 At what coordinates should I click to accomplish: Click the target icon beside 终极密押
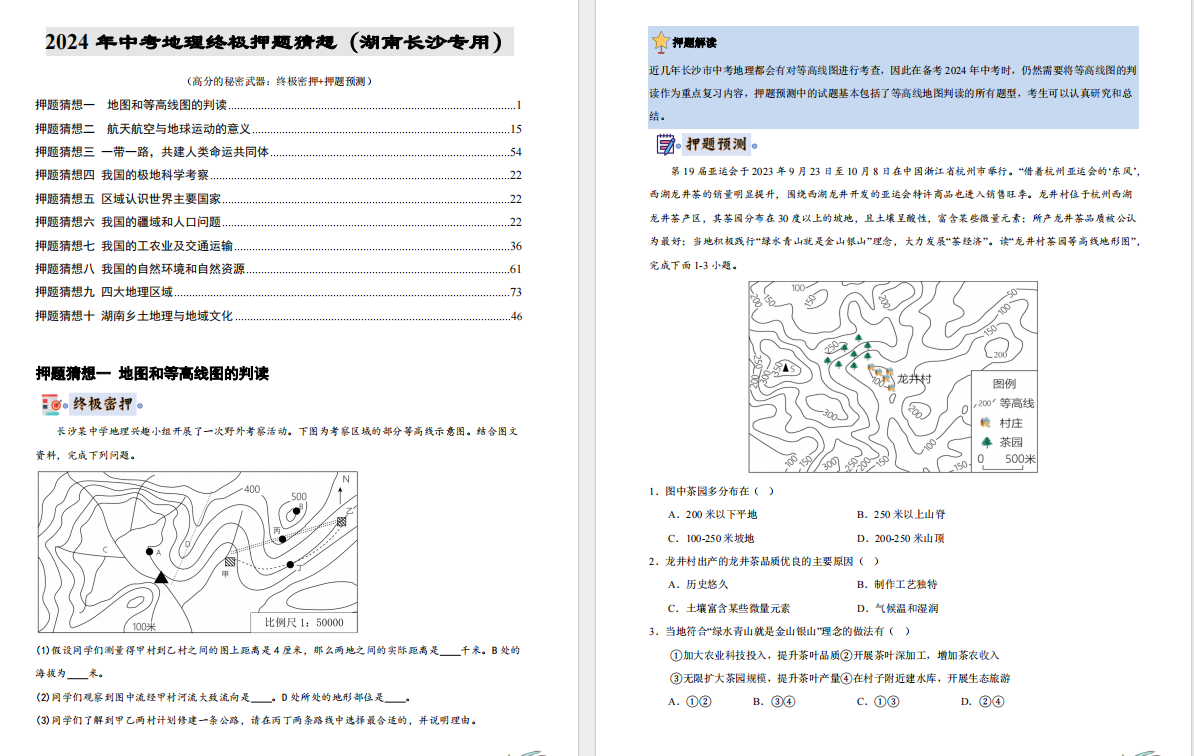coord(52,404)
